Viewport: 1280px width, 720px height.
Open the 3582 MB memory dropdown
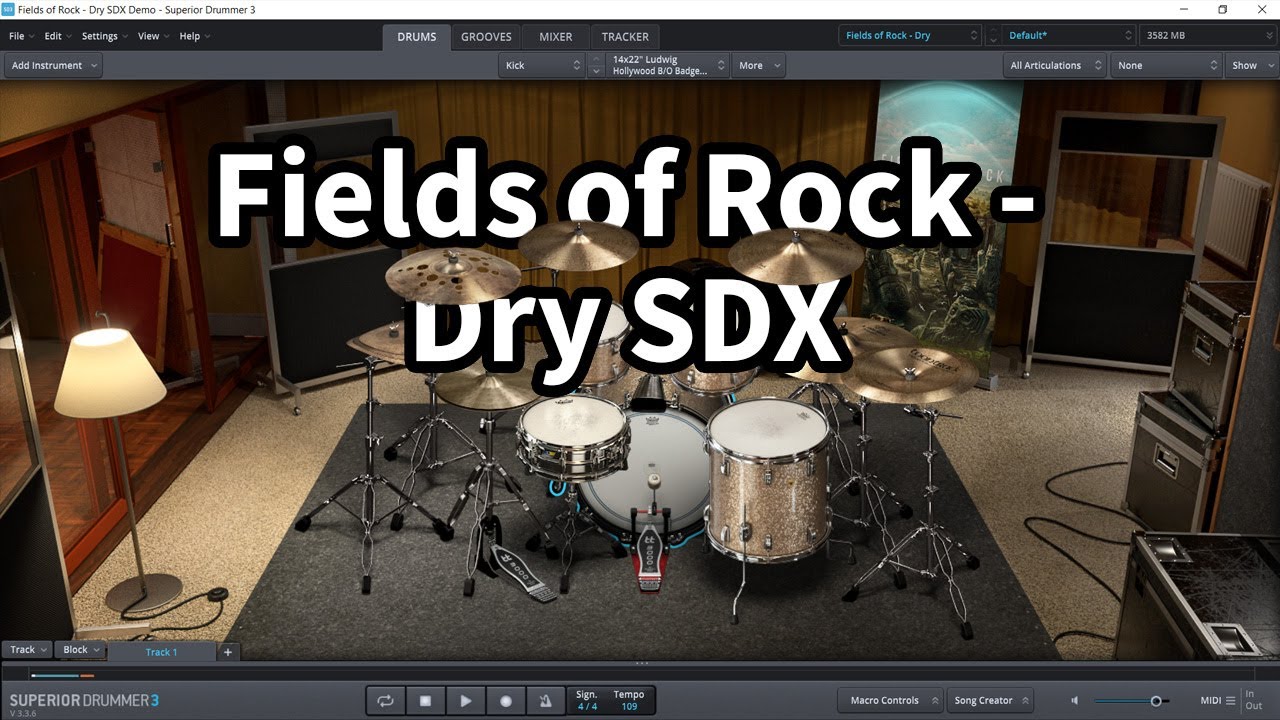click(1207, 36)
